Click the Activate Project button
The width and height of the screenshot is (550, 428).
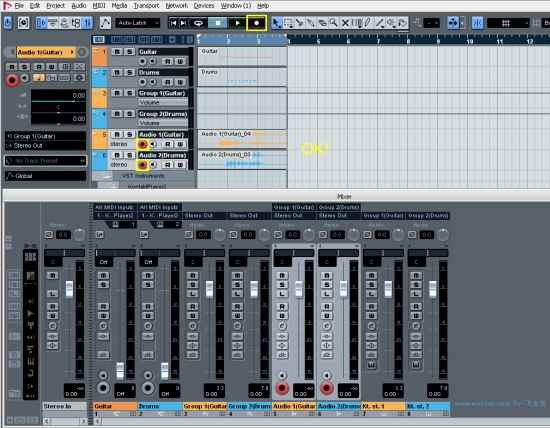click(x=8, y=23)
